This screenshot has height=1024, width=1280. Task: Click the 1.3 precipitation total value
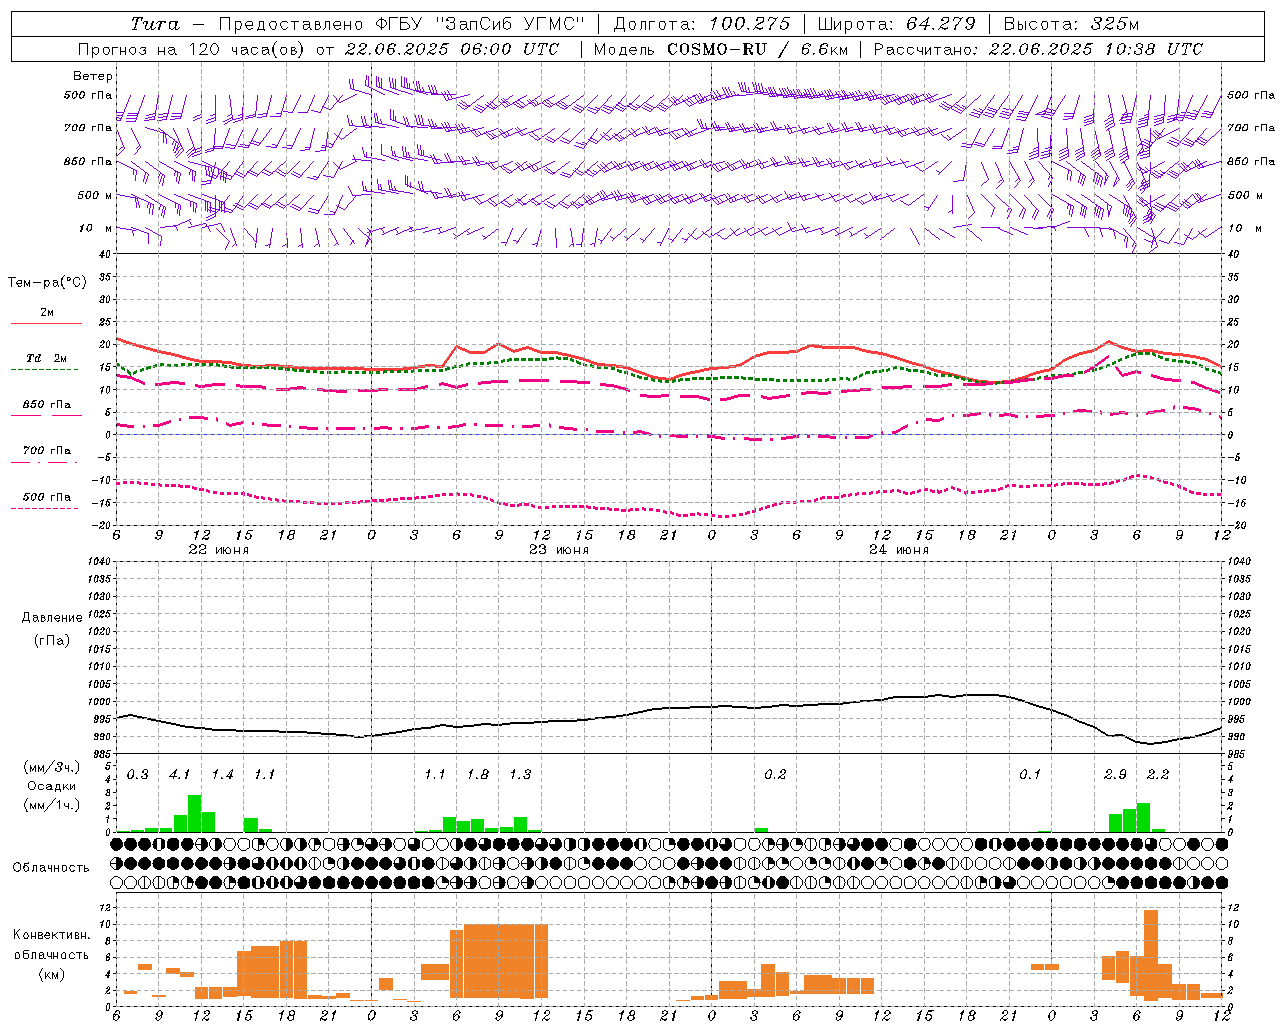pos(520,775)
